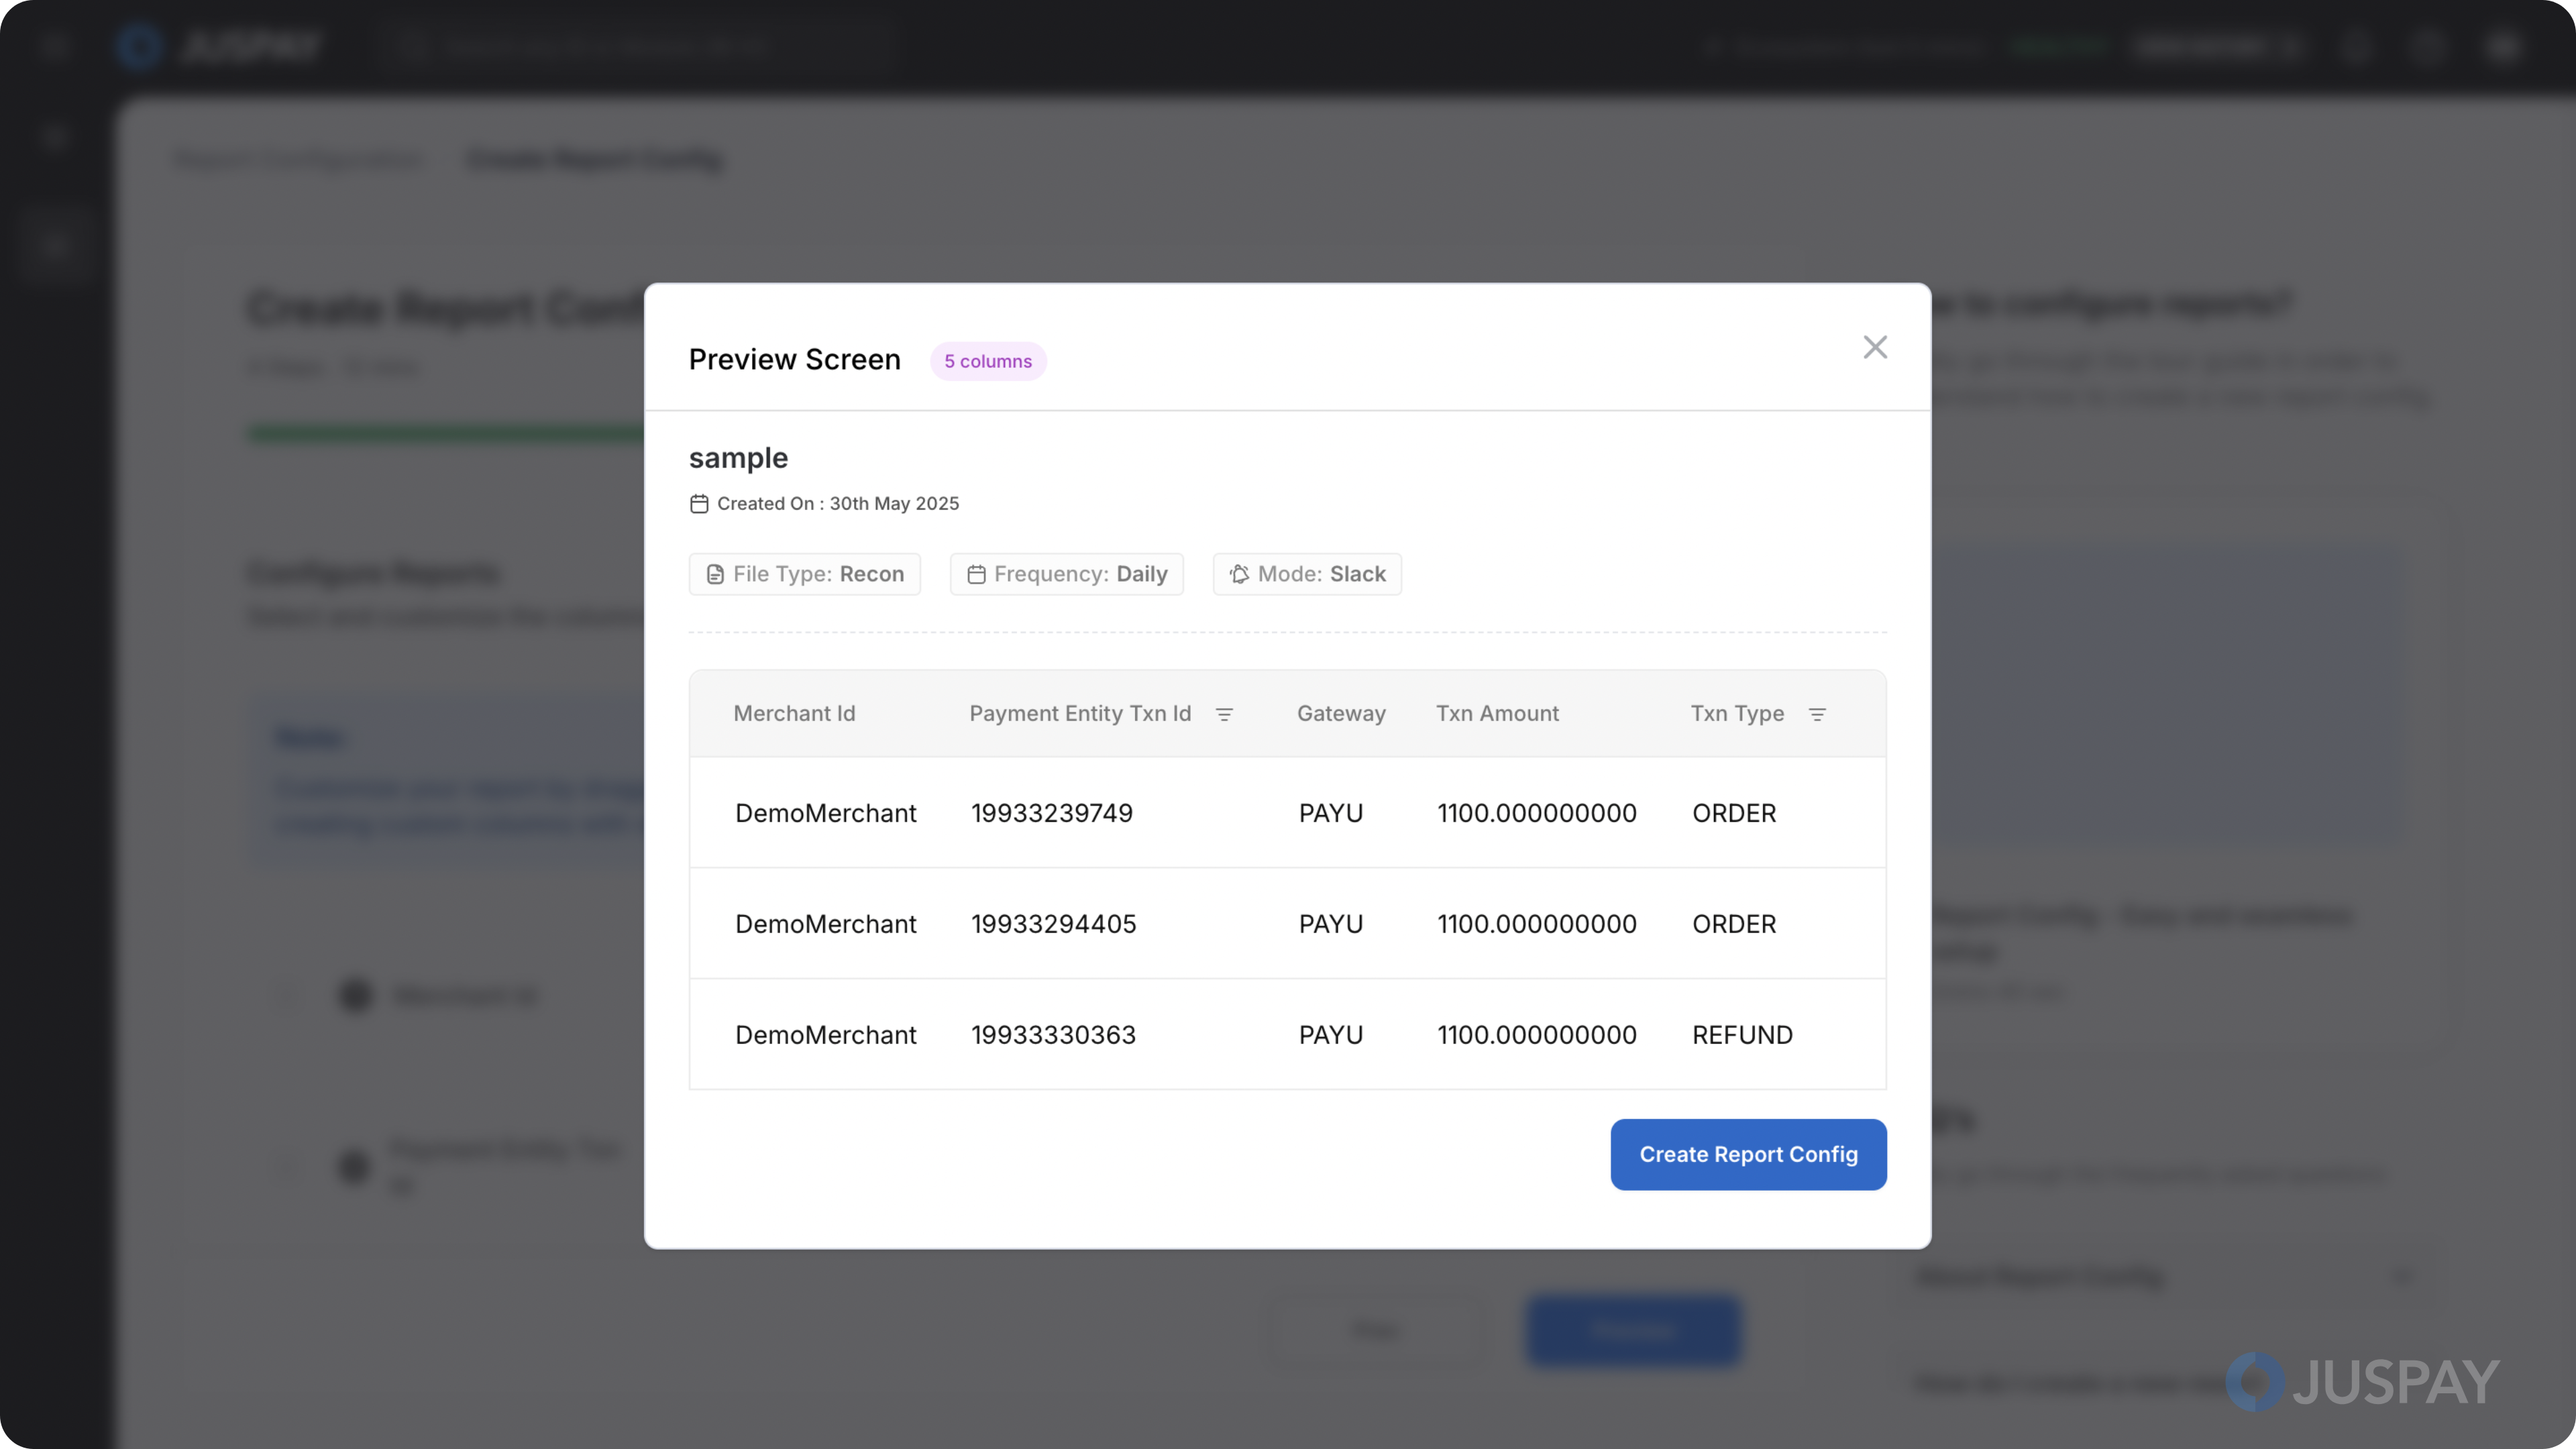
Task: Close the Preview Screen dialog
Action: pyautogui.click(x=1875, y=347)
